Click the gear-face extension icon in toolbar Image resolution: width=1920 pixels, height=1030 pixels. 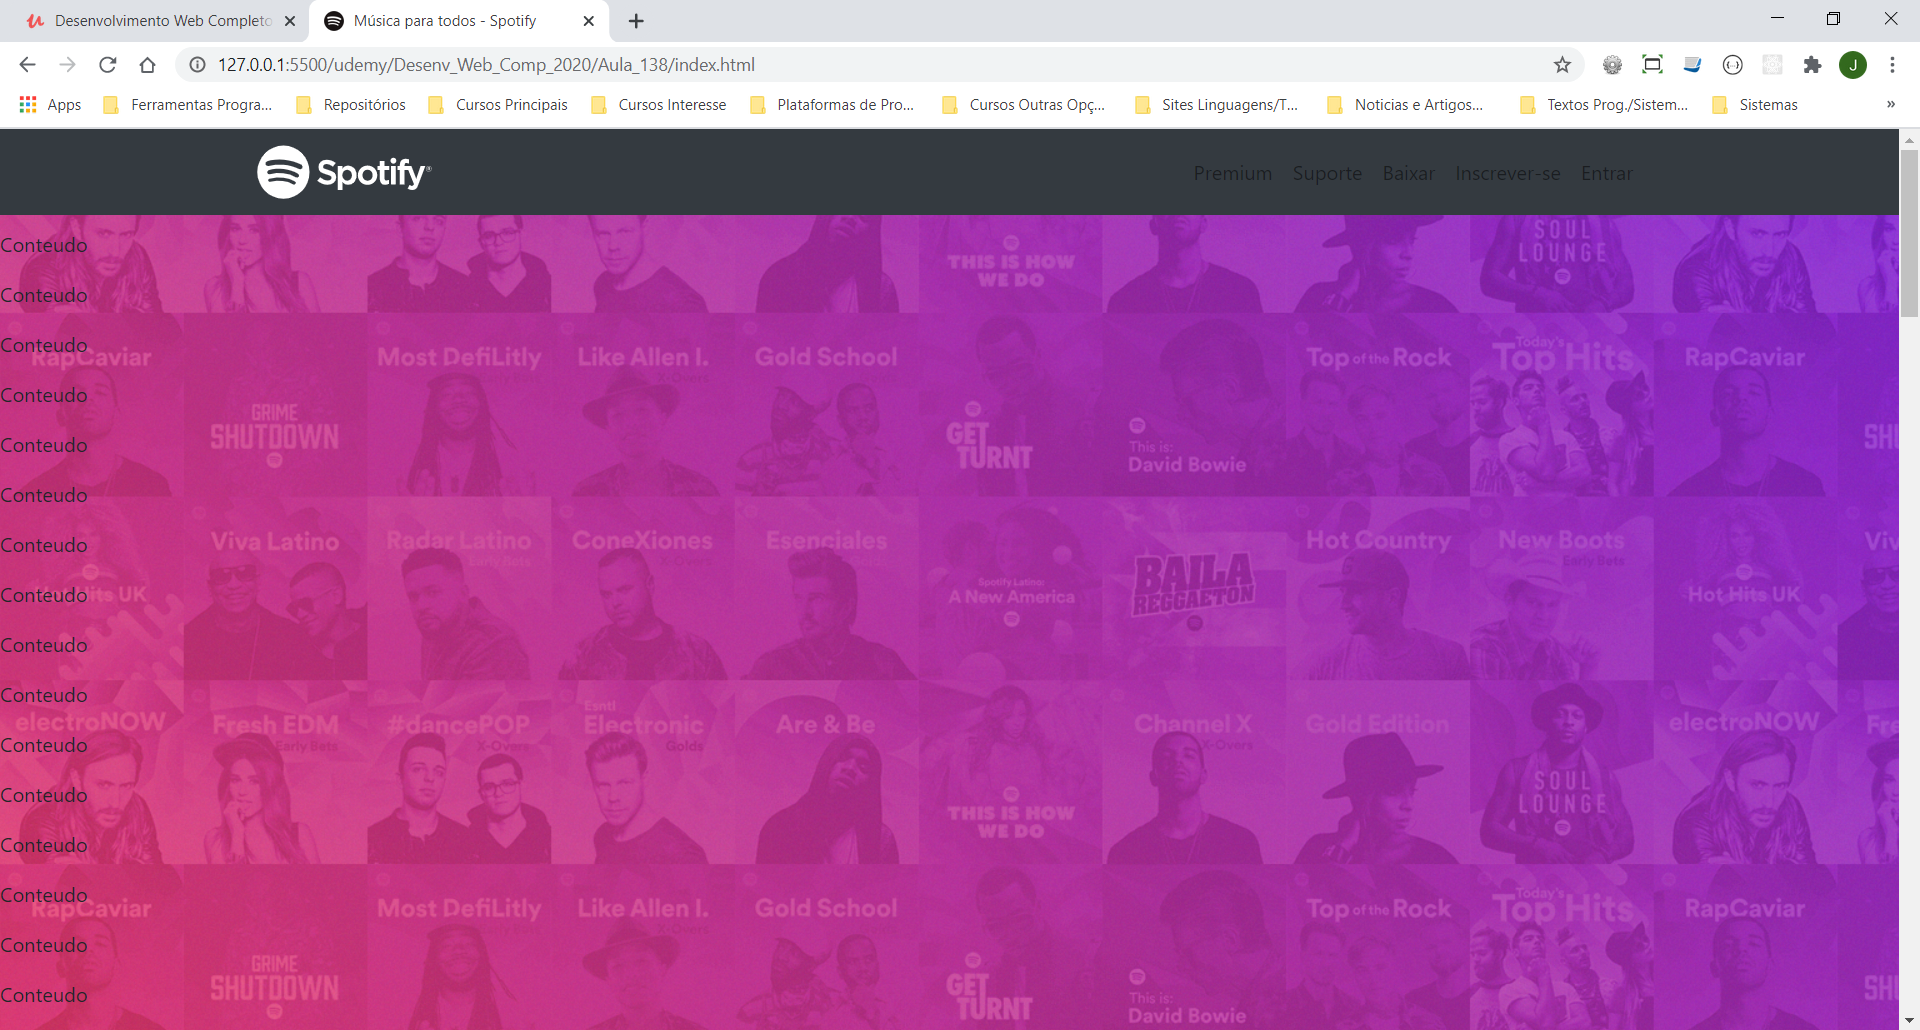[1612, 65]
